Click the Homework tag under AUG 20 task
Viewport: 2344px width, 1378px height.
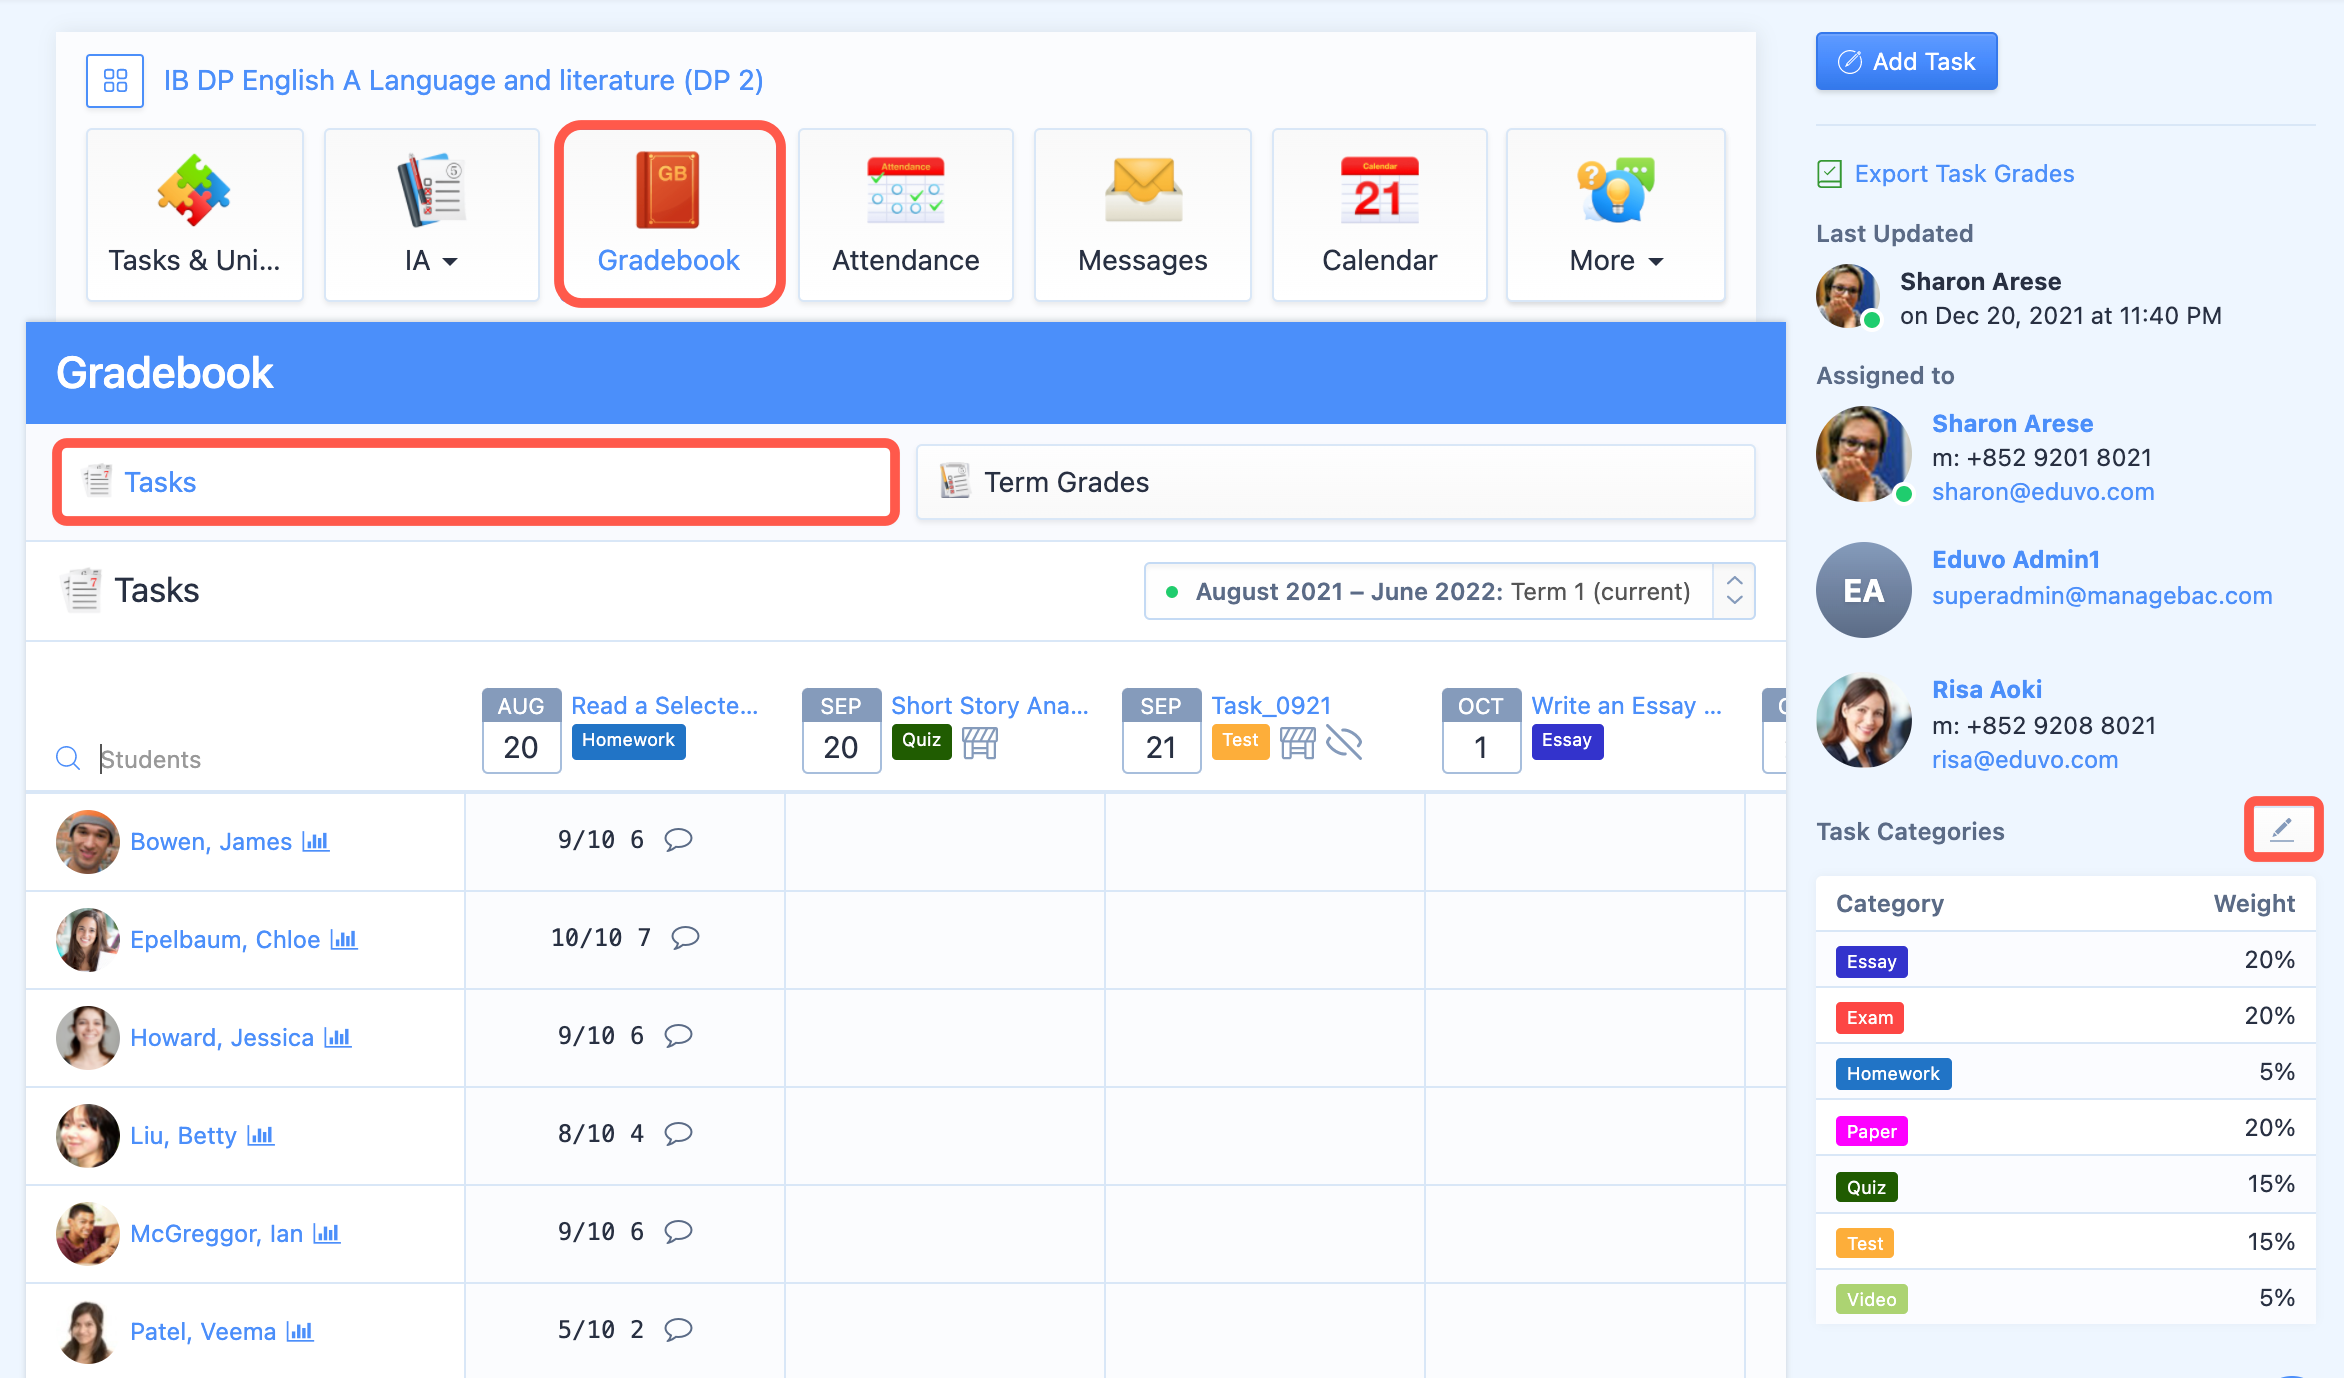pyautogui.click(x=628, y=741)
